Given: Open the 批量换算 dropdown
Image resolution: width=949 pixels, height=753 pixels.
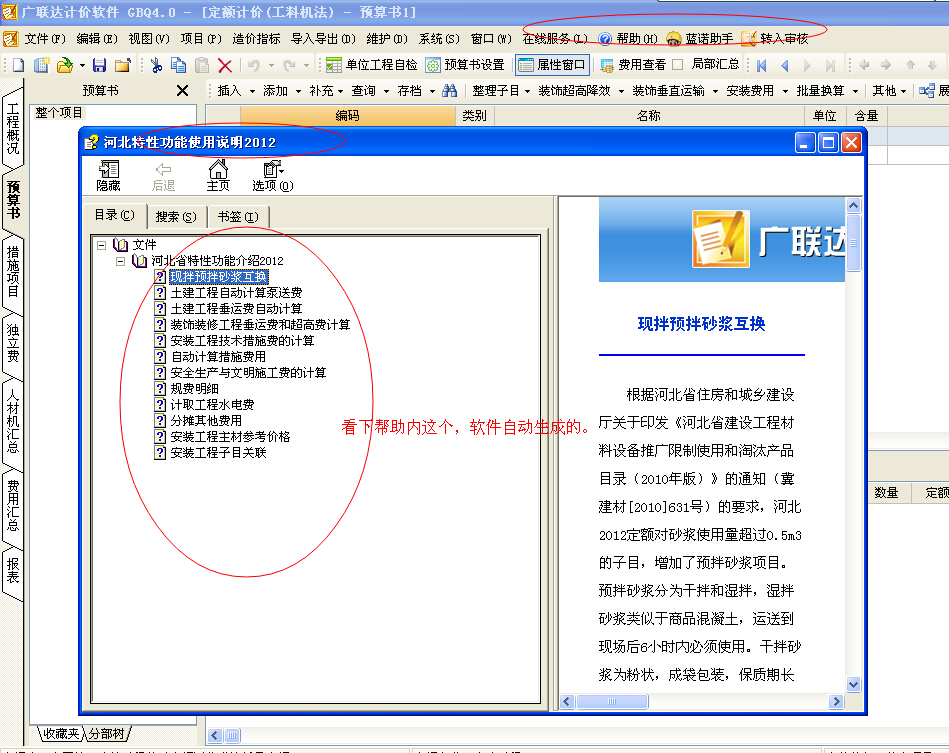Looking at the screenshot, I should pos(827,91).
